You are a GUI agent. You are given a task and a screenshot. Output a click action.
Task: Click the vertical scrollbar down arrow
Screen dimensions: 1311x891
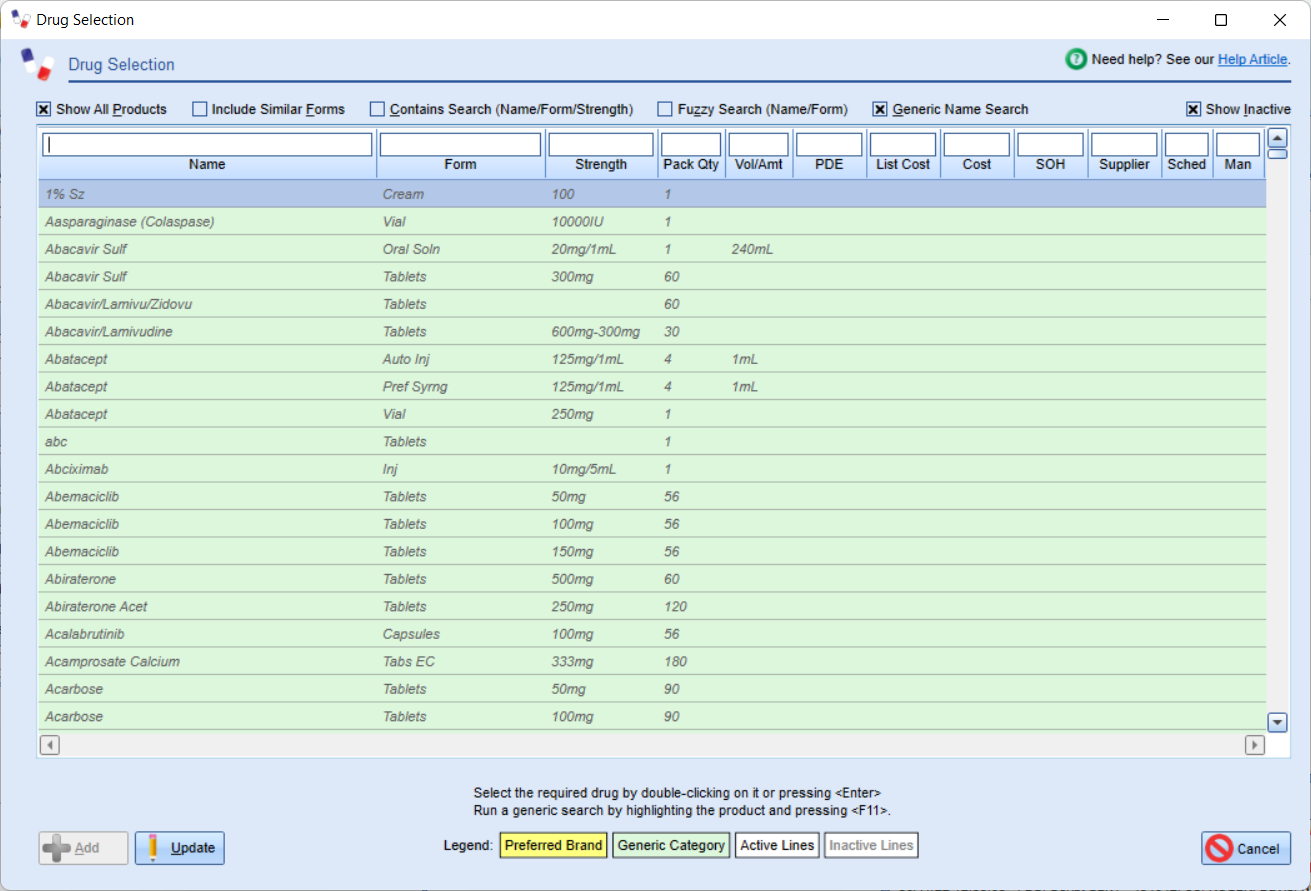1277,721
